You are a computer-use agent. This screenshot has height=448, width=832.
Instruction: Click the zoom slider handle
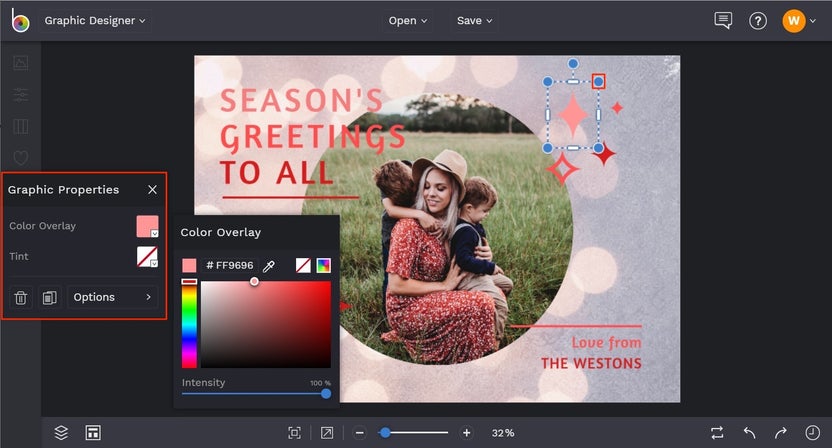pos(385,433)
